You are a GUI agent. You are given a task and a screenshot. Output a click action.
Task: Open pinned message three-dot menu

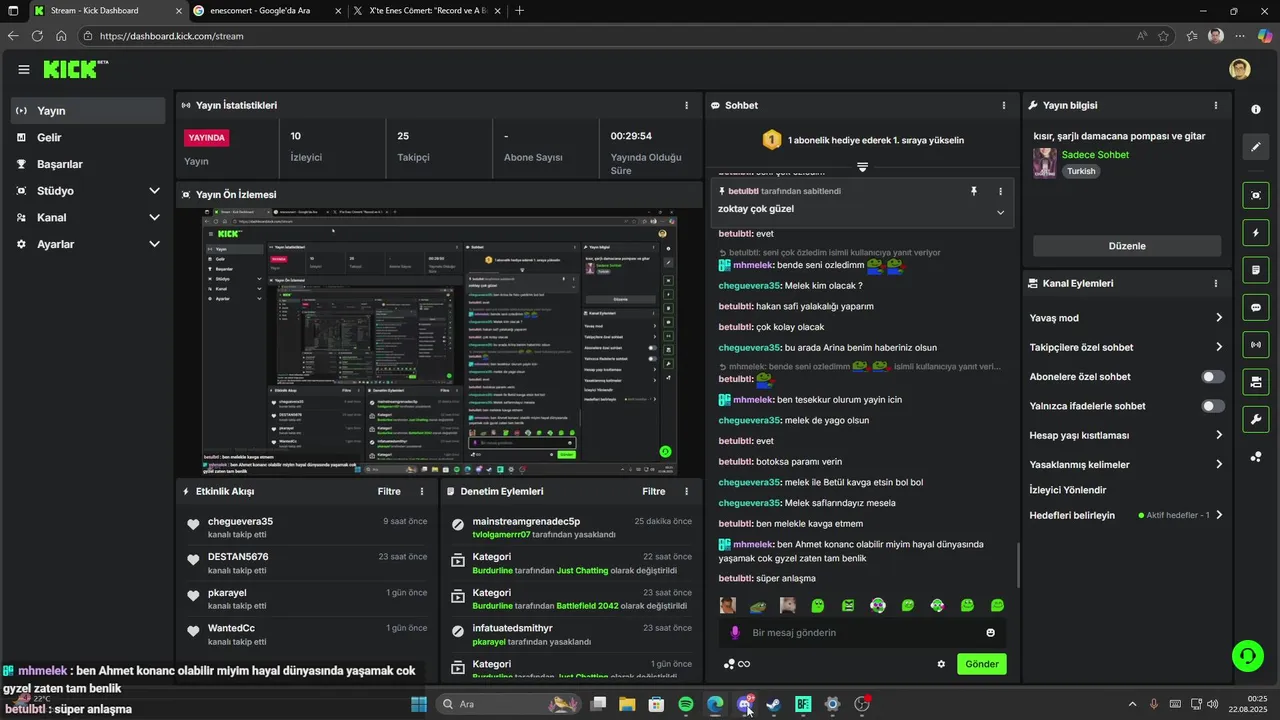[1000, 191]
